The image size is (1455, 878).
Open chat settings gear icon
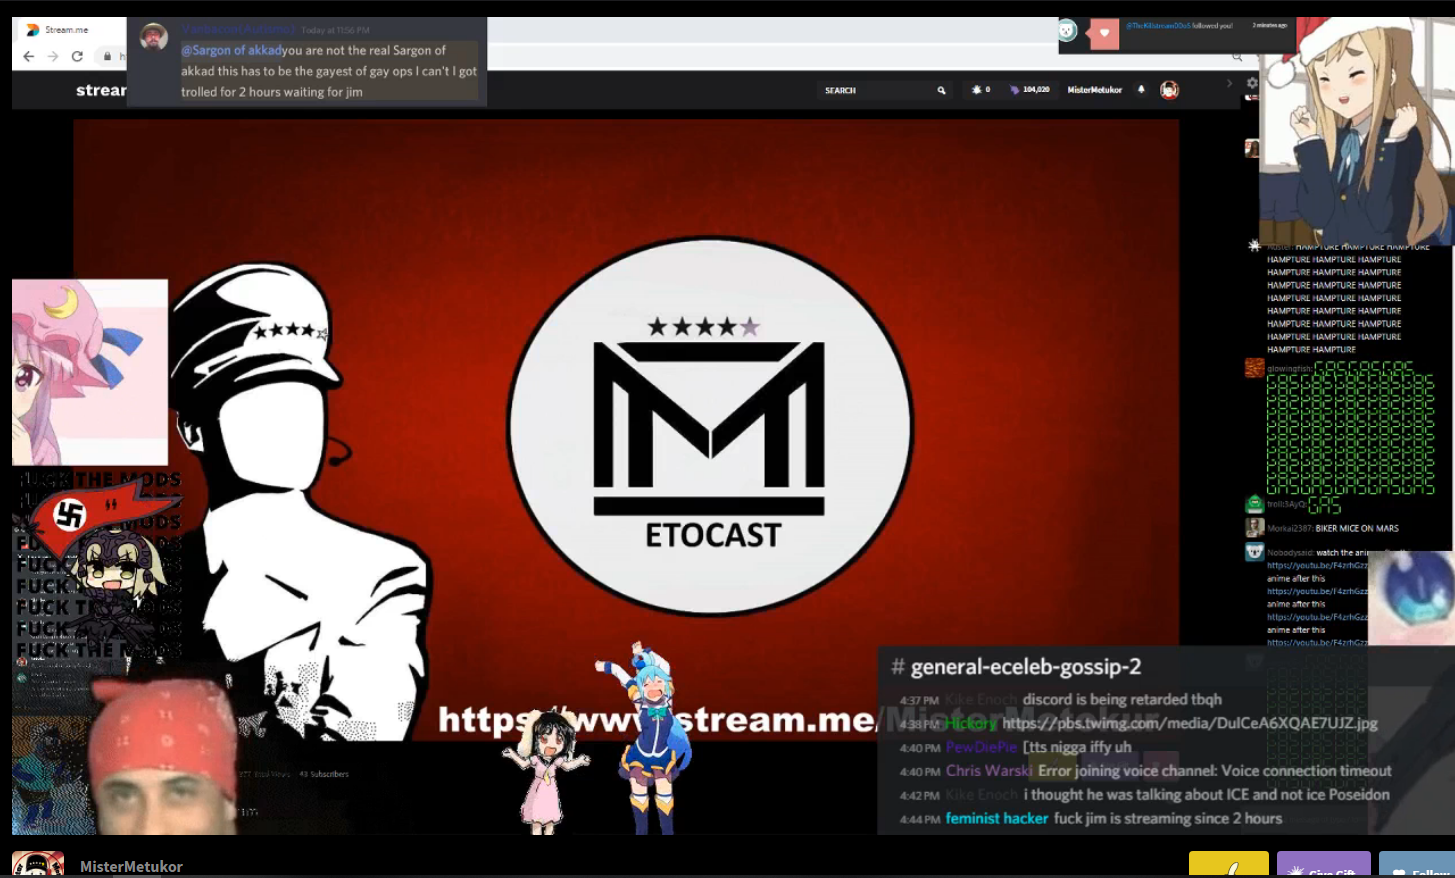1251,83
